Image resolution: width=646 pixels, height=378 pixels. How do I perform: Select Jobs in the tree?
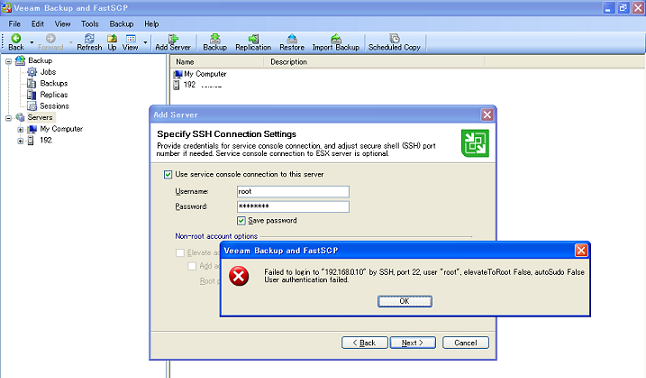tap(48, 72)
